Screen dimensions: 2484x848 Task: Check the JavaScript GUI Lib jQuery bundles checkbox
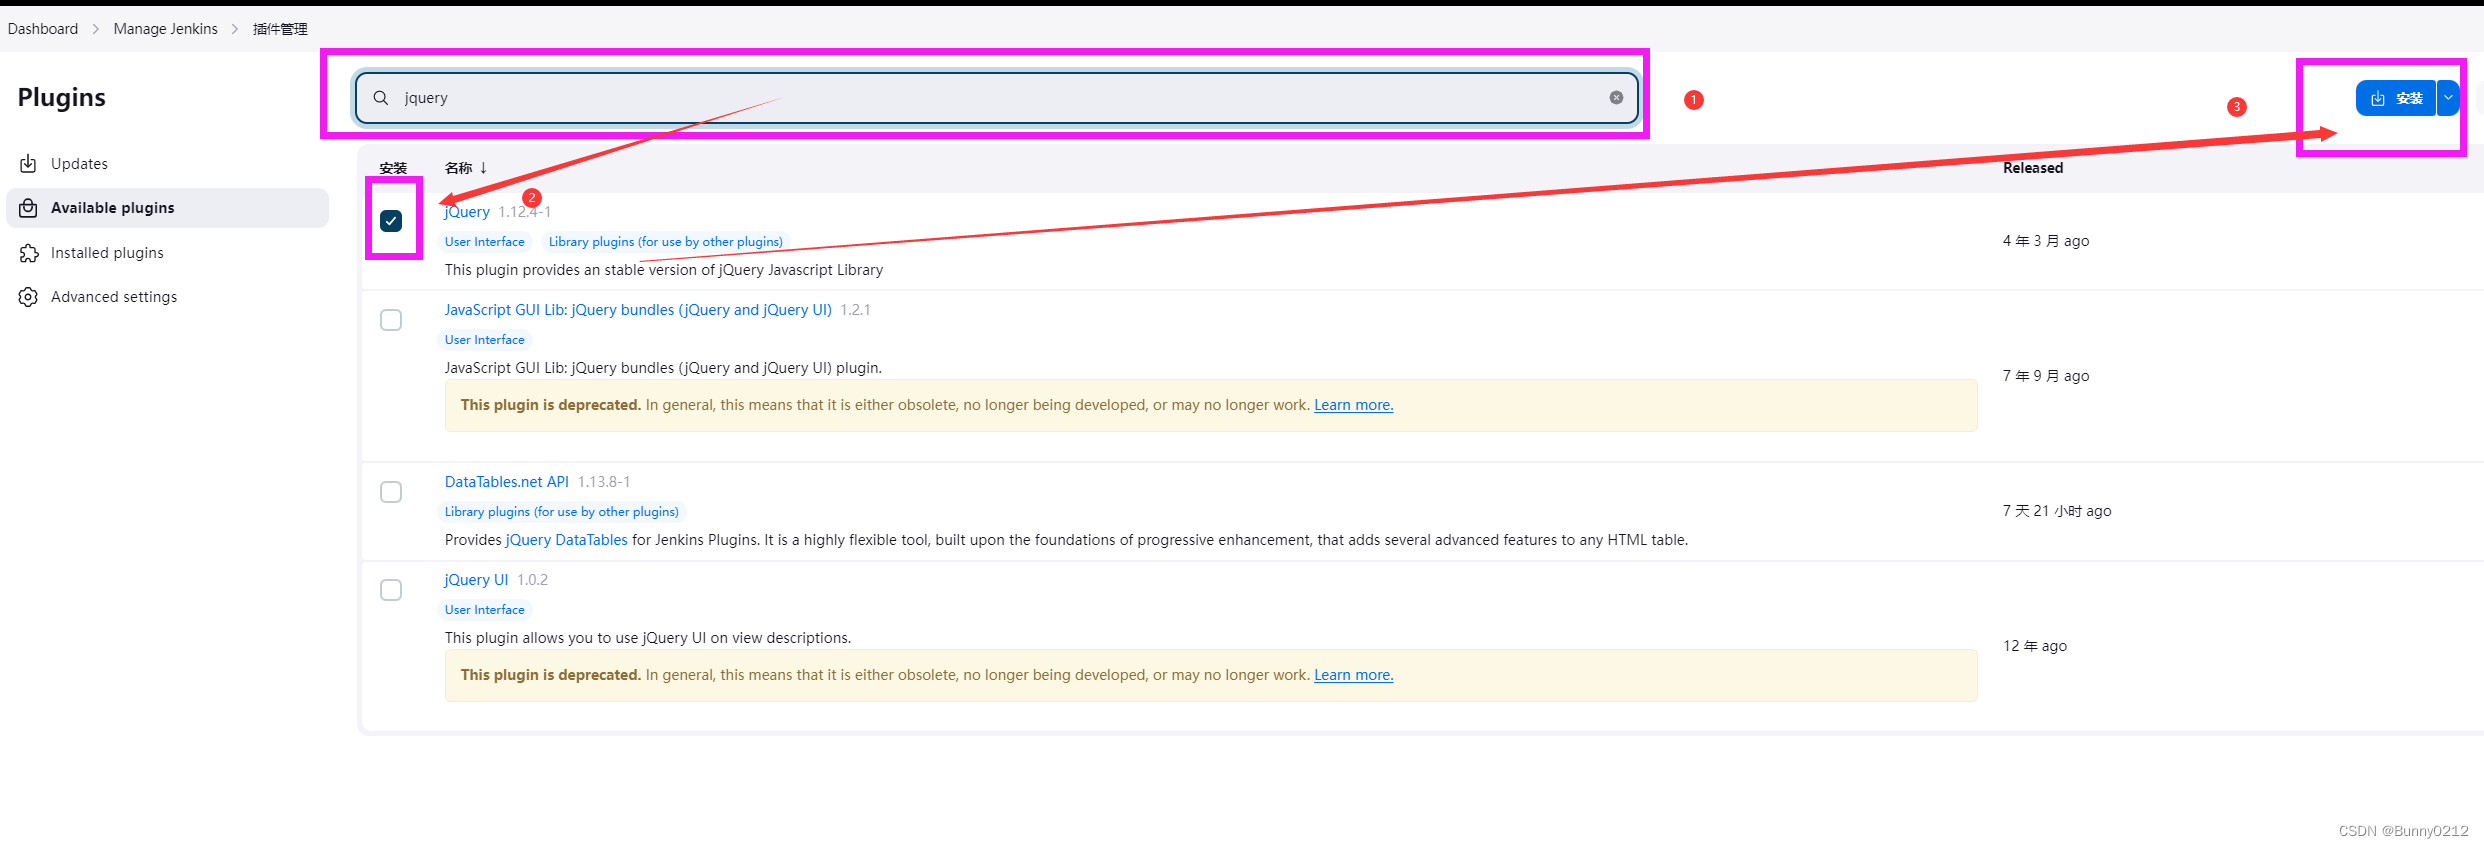coord(391,320)
